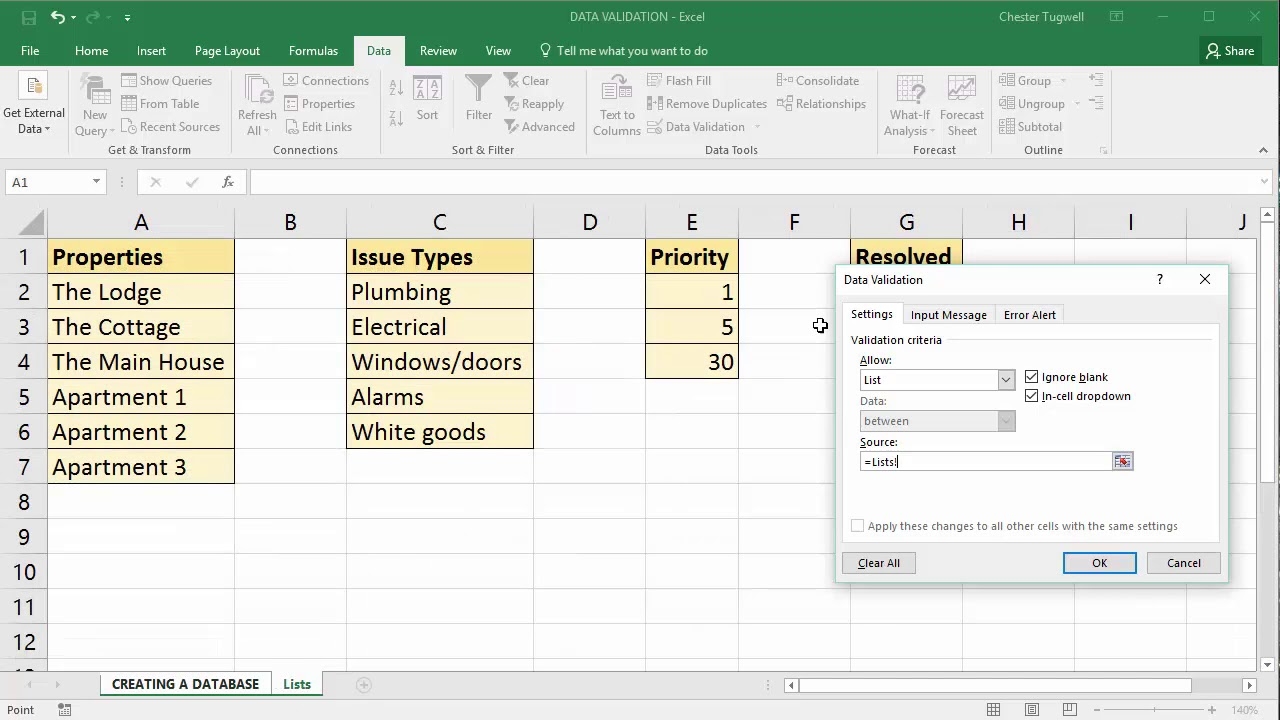Image resolution: width=1280 pixels, height=720 pixels.
Task: Open the Formulas ribbon tab
Action: pos(313,51)
